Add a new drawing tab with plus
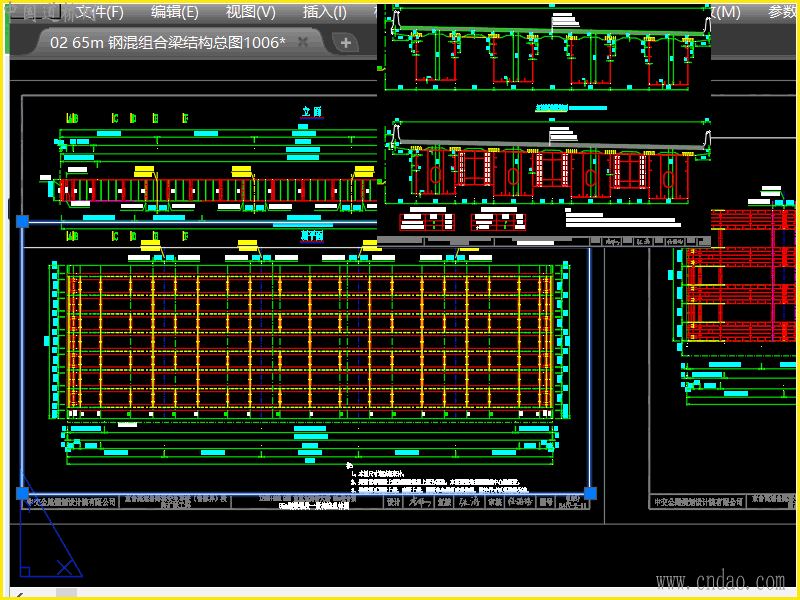800x600 pixels. click(x=345, y=43)
